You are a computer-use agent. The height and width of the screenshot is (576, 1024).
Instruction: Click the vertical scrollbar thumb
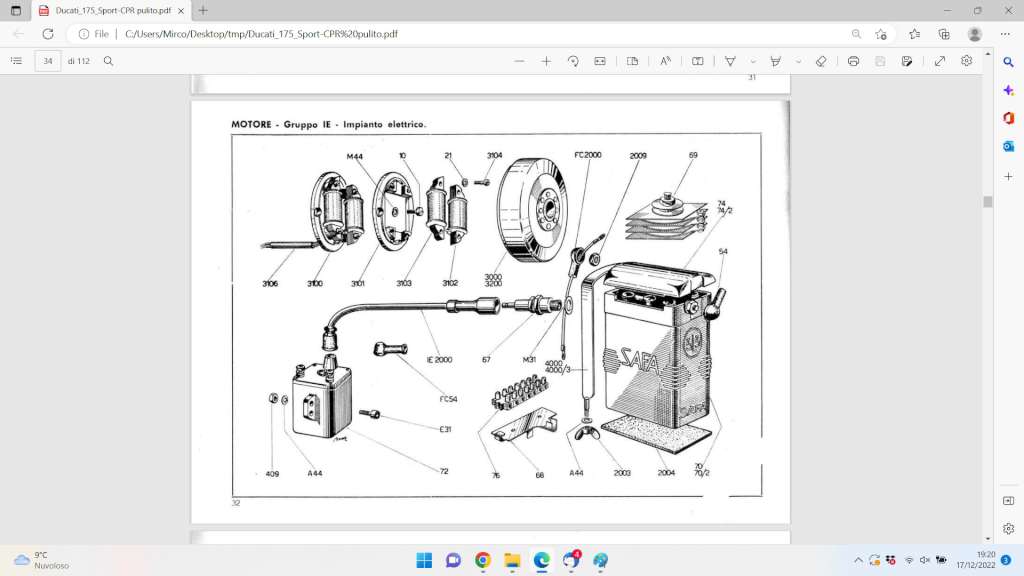[x=987, y=202]
